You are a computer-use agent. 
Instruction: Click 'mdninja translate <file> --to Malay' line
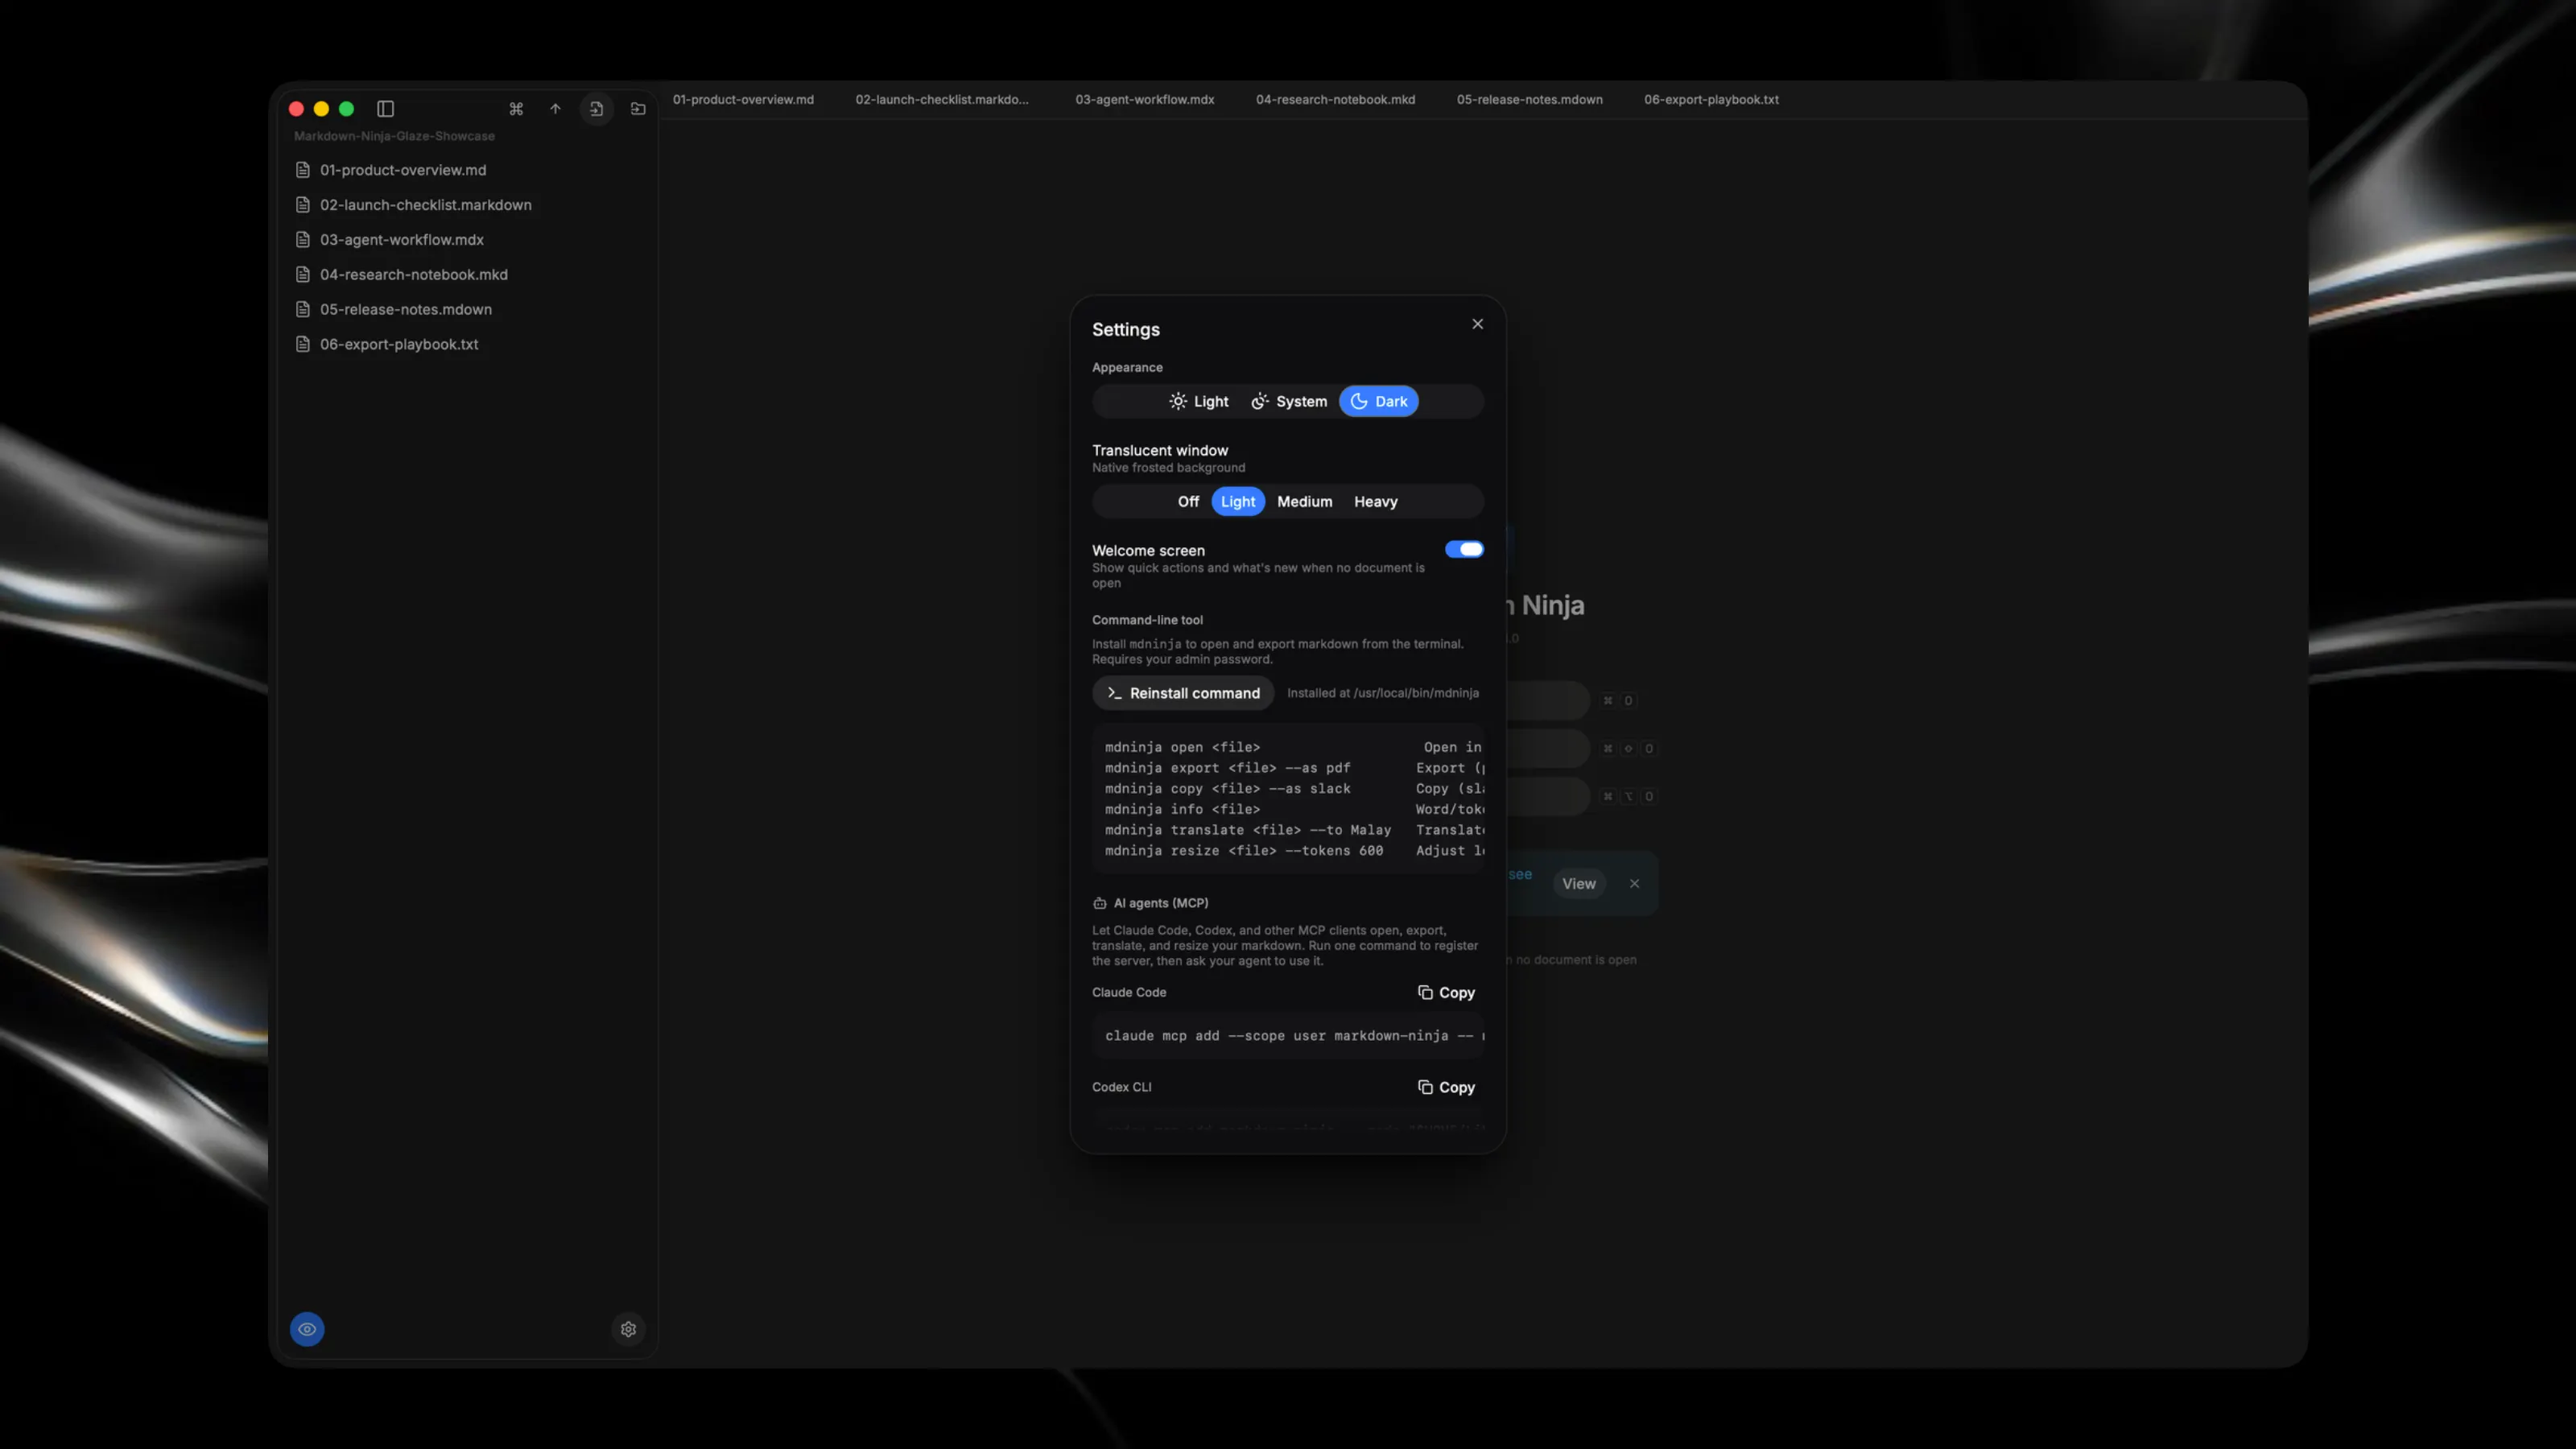coord(1247,830)
